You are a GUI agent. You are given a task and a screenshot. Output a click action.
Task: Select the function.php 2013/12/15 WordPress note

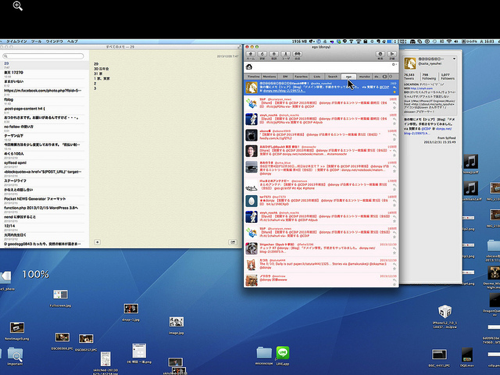[x=44, y=209]
